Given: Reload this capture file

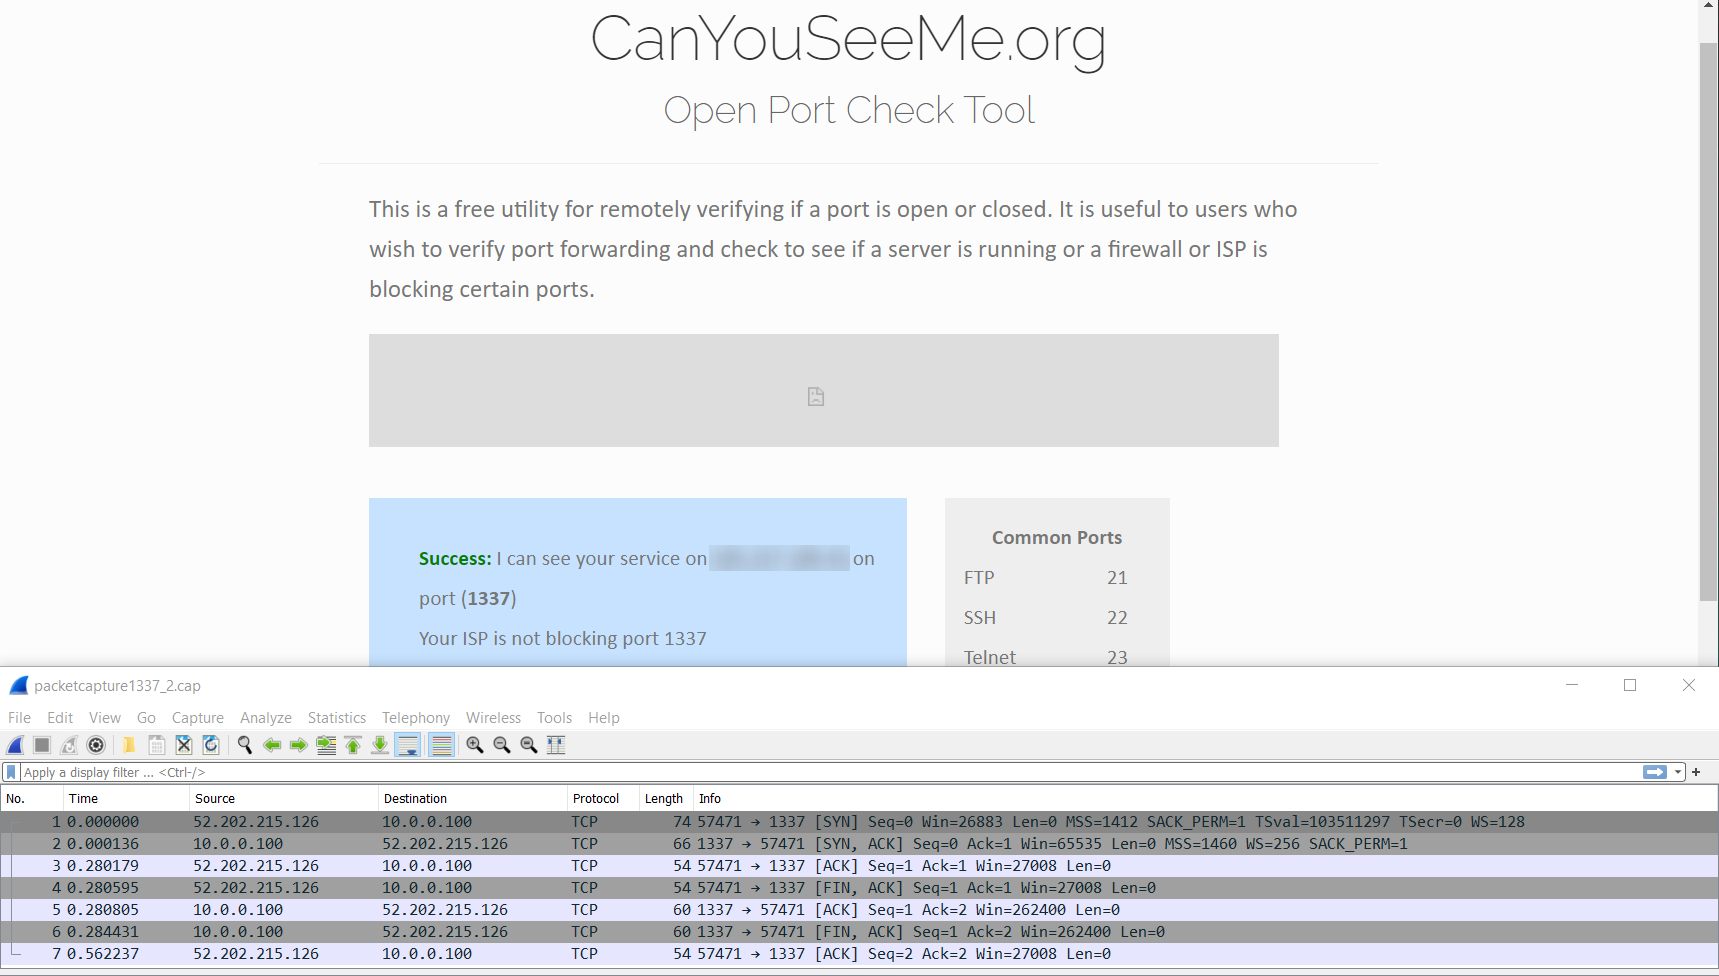Looking at the screenshot, I should [210, 745].
